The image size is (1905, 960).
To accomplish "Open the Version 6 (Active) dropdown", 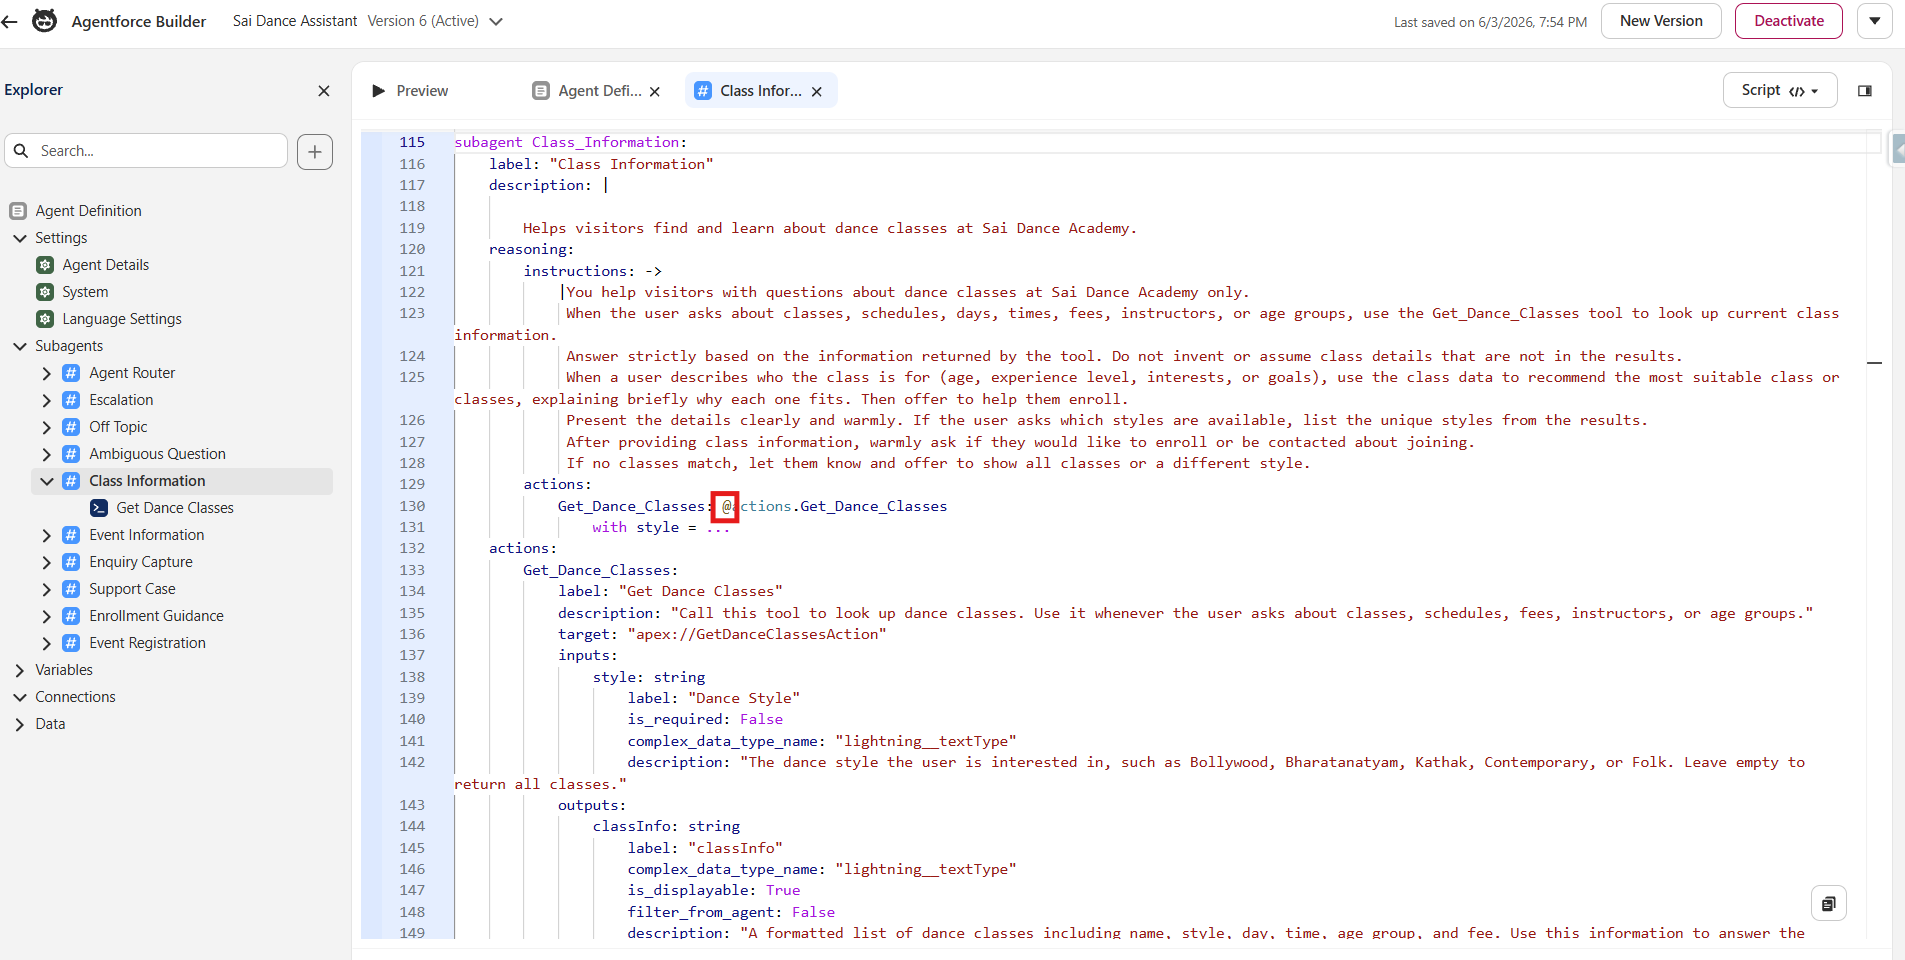I will click(434, 21).
